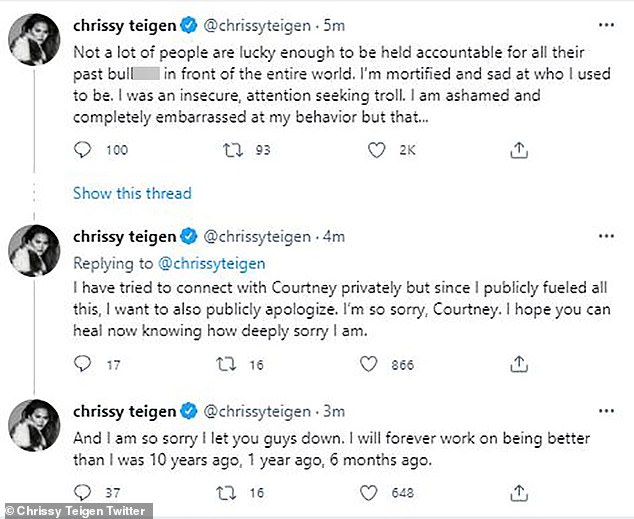Reply to the tweet about being better

[84, 492]
